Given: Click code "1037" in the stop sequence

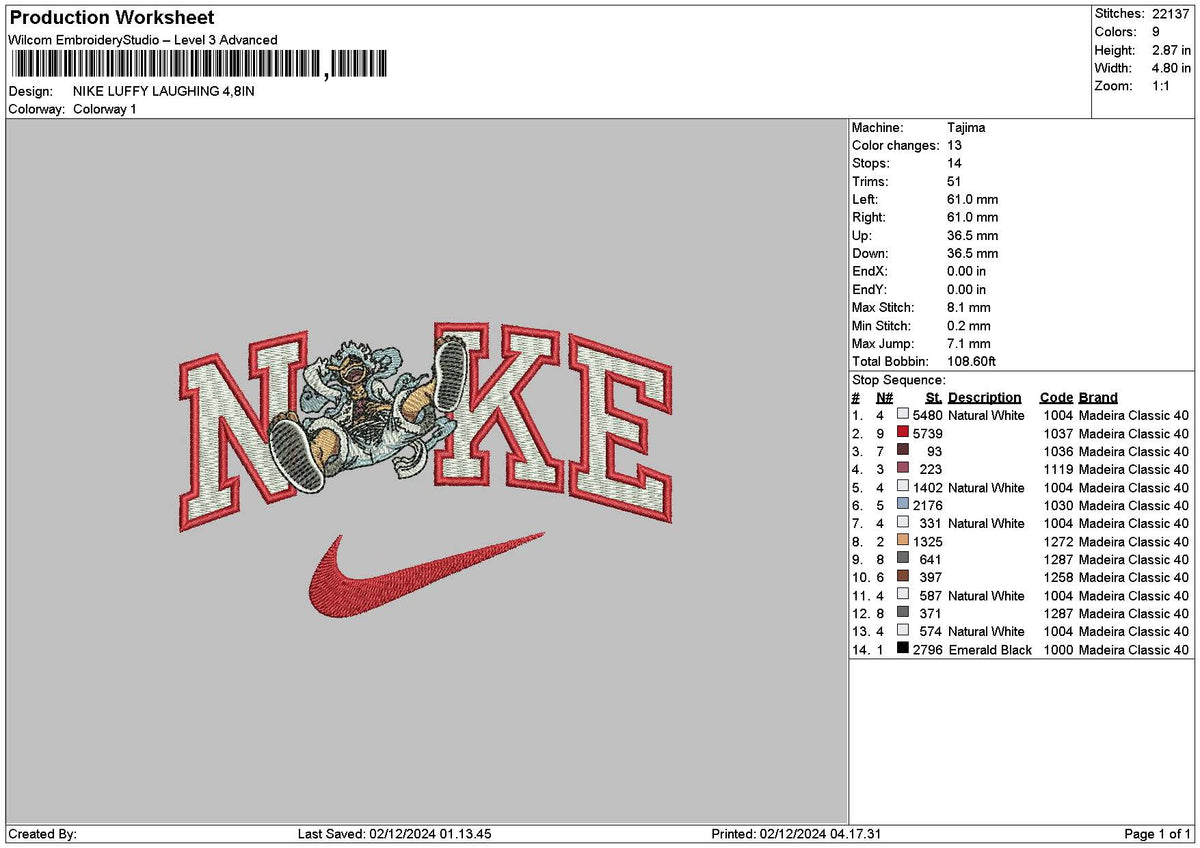Looking at the screenshot, I should point(1057,434).
